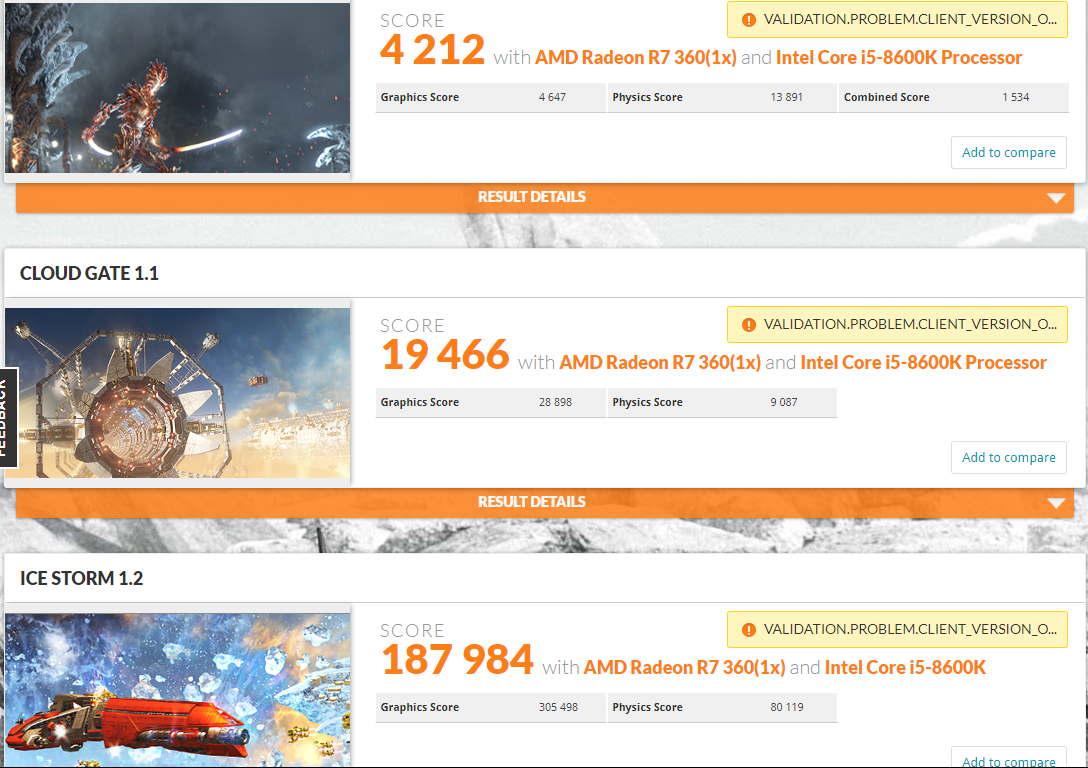Add Ice Storm result to compare
1088x768 pixels.
click(1008, 758)
